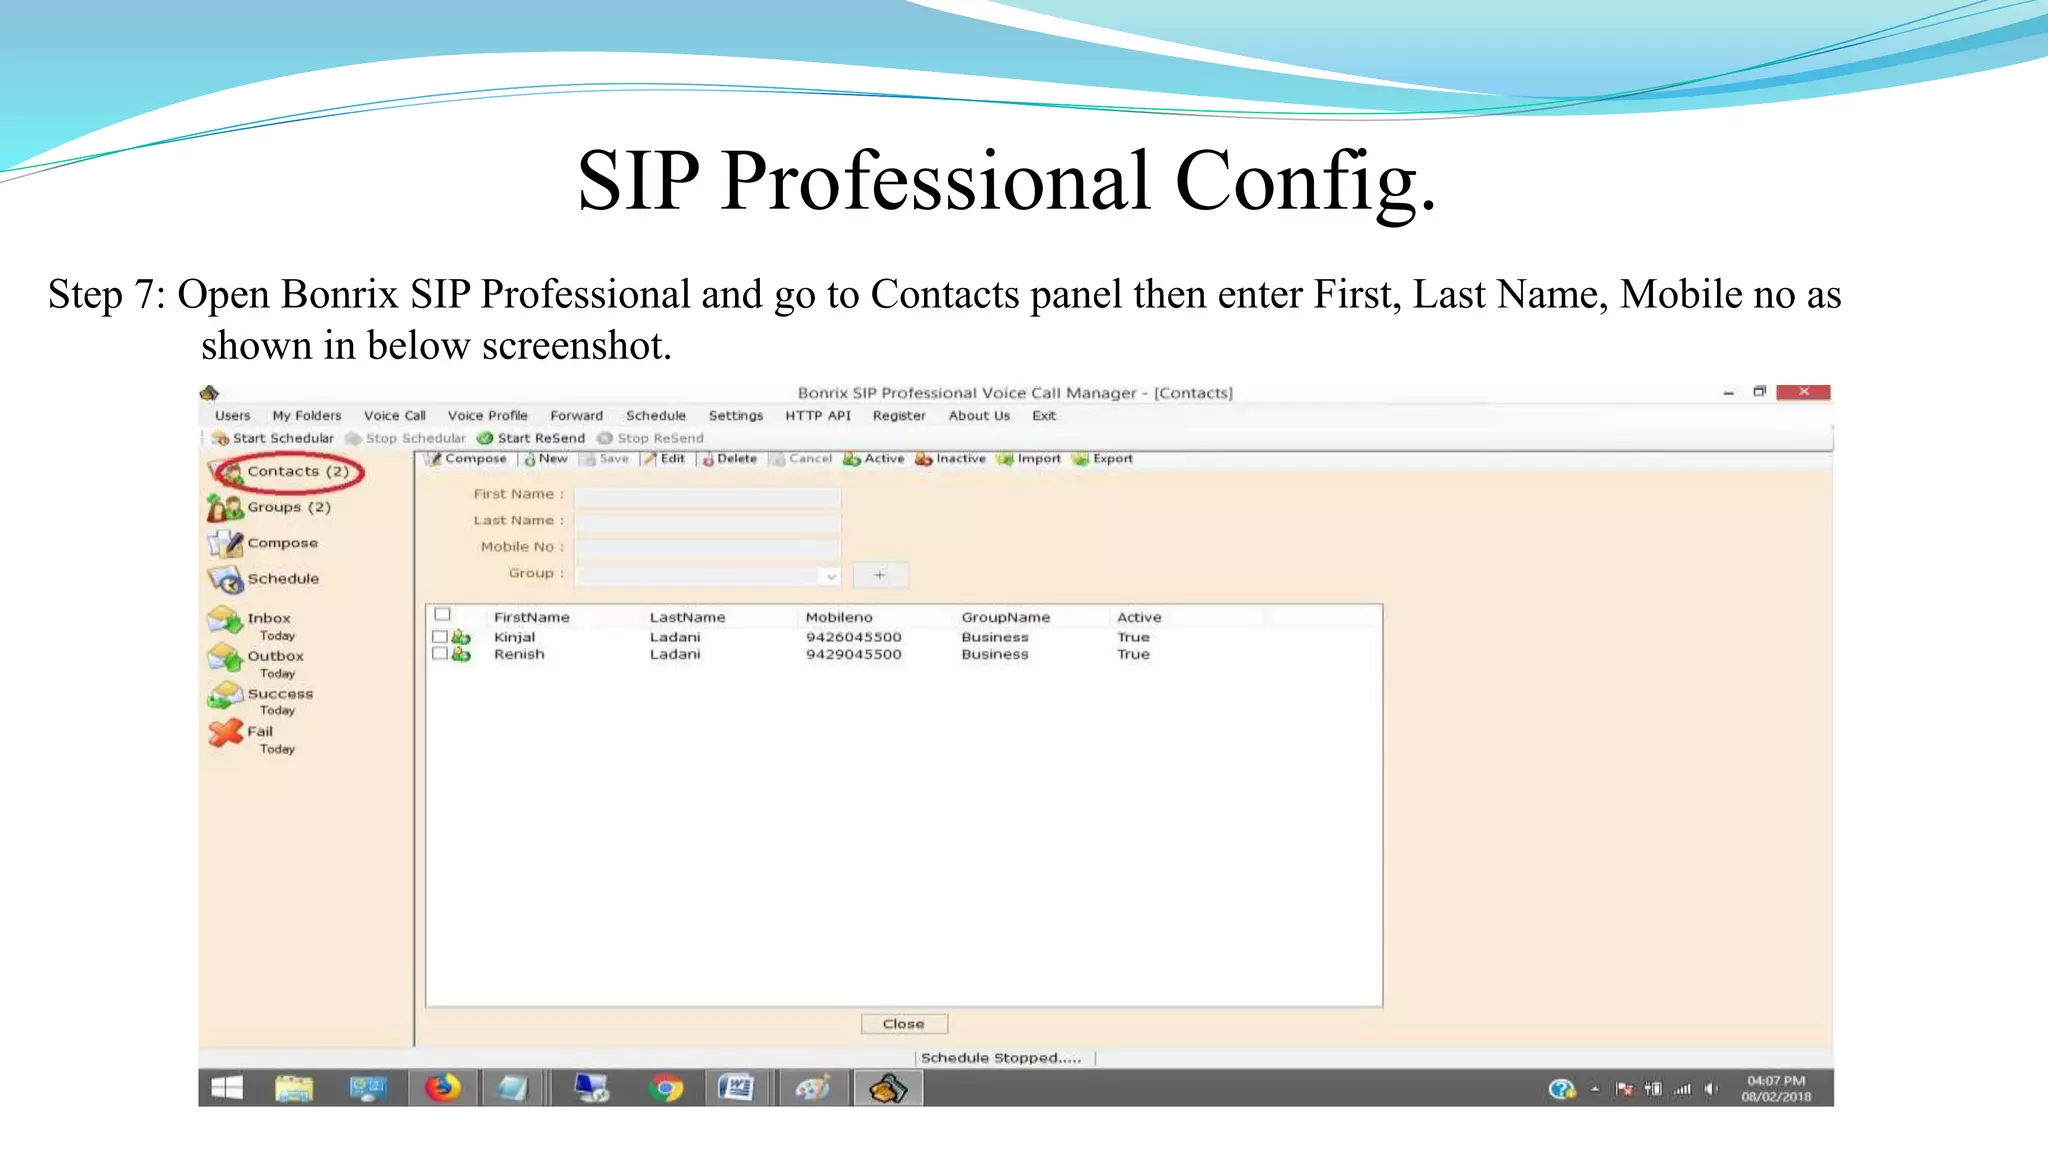This screenshot has width=2048, height=1152.
Task: Focus the First Name field
Action: 708,496
